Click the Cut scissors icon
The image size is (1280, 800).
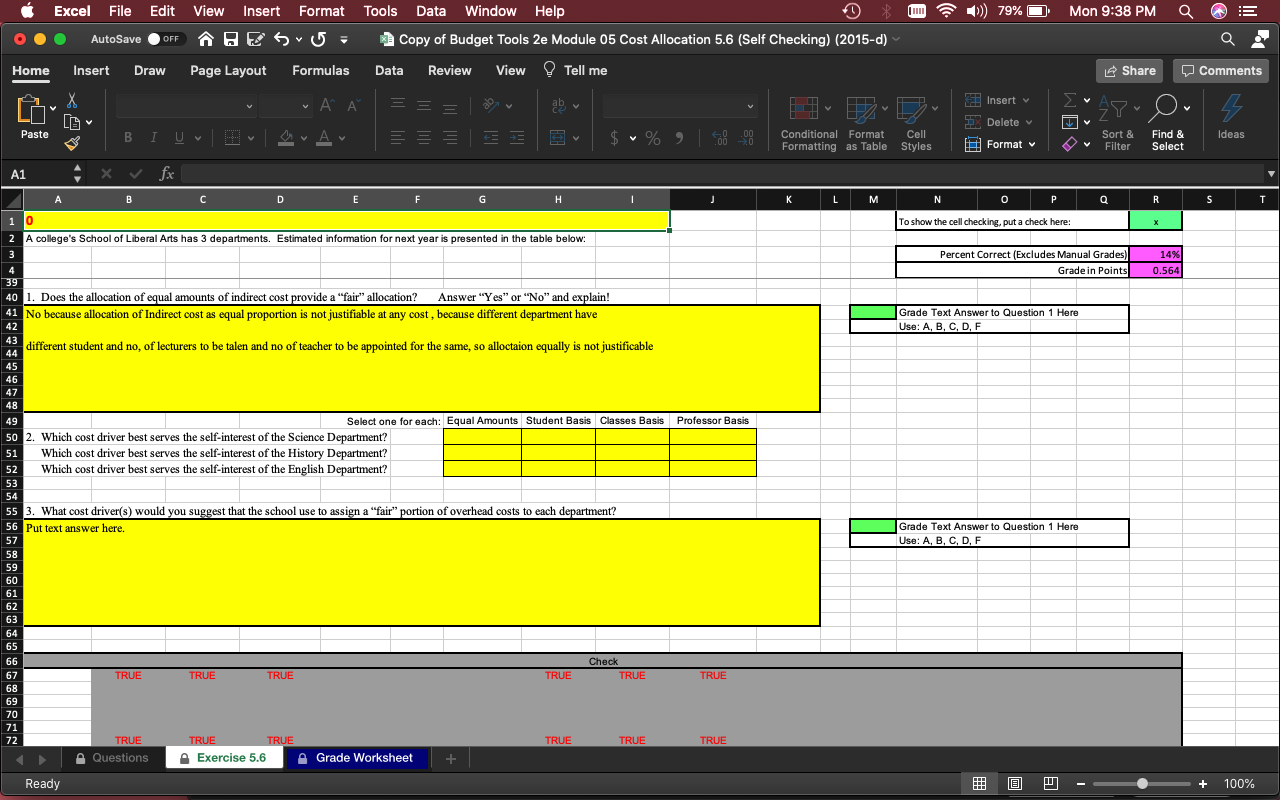72,100
